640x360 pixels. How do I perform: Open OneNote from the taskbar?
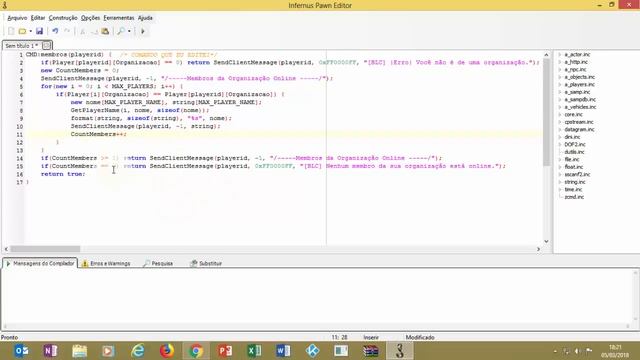[50, 351]
